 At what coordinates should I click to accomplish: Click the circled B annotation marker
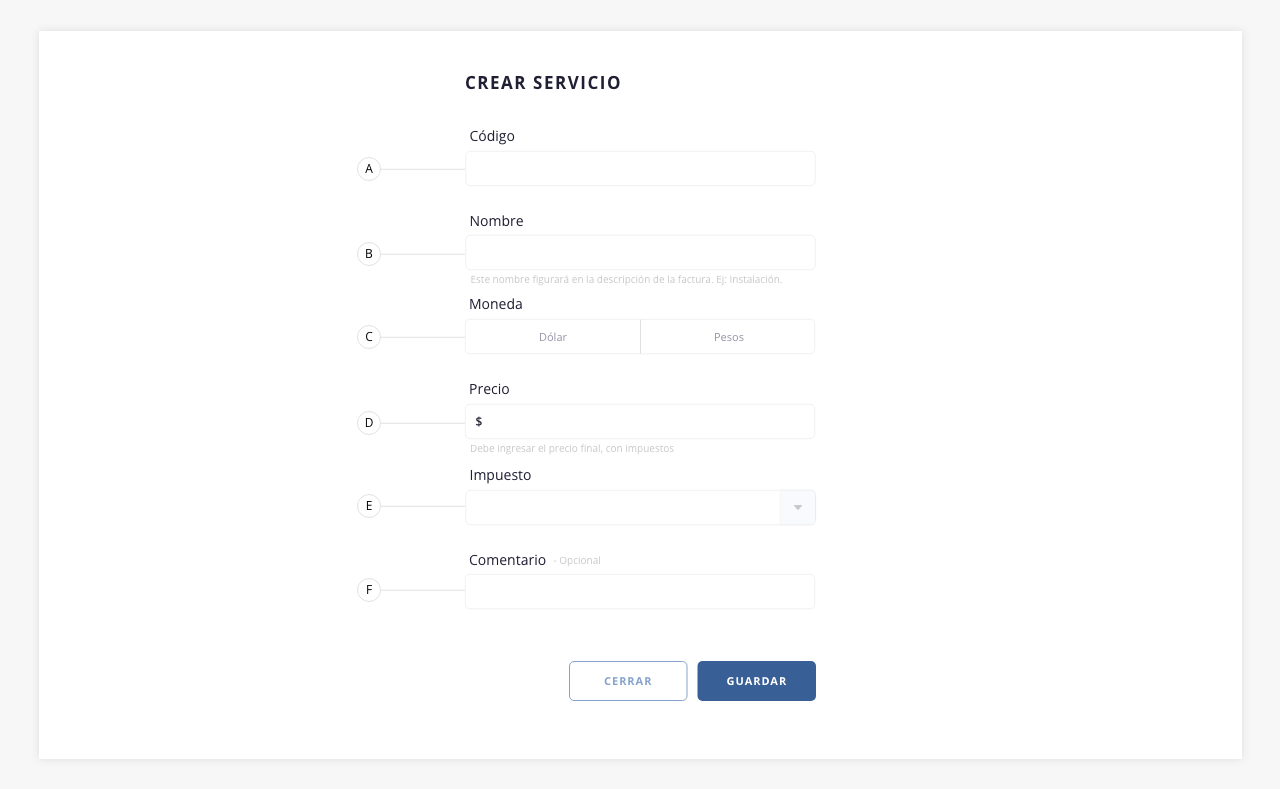tap(369, 254)
